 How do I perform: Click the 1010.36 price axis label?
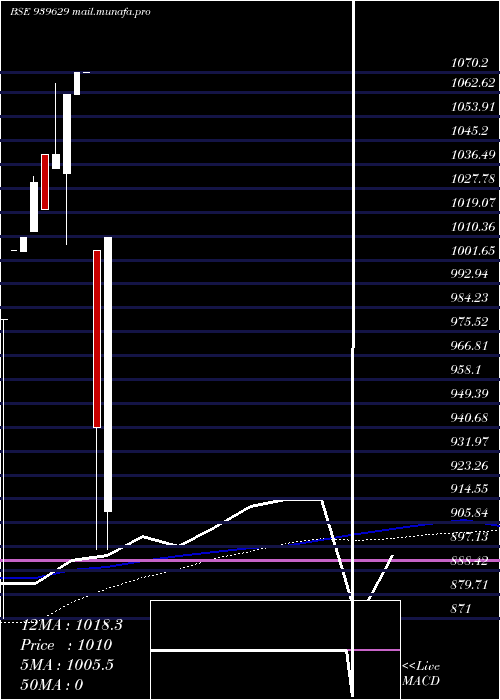point(473,227)
